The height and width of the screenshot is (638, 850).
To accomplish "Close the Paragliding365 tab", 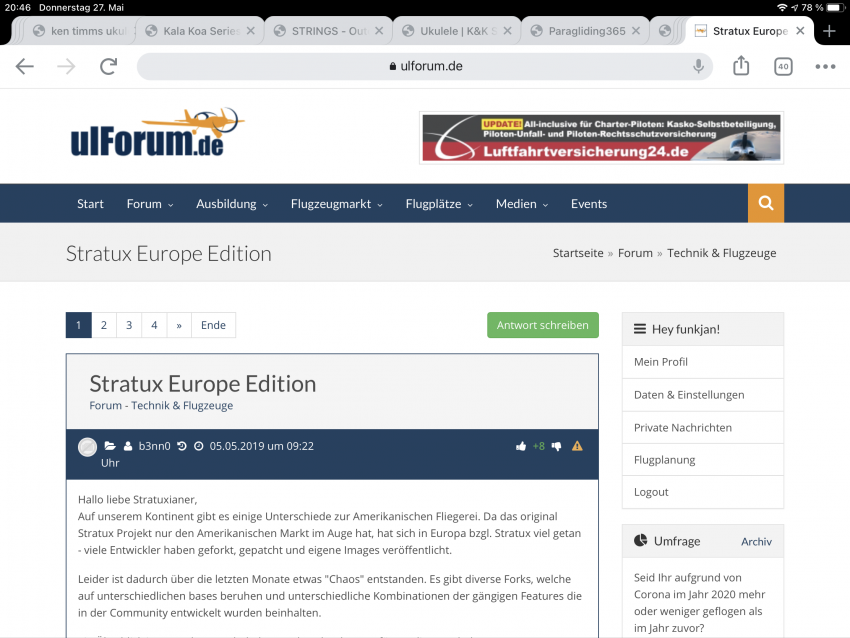I will [636, 31].
